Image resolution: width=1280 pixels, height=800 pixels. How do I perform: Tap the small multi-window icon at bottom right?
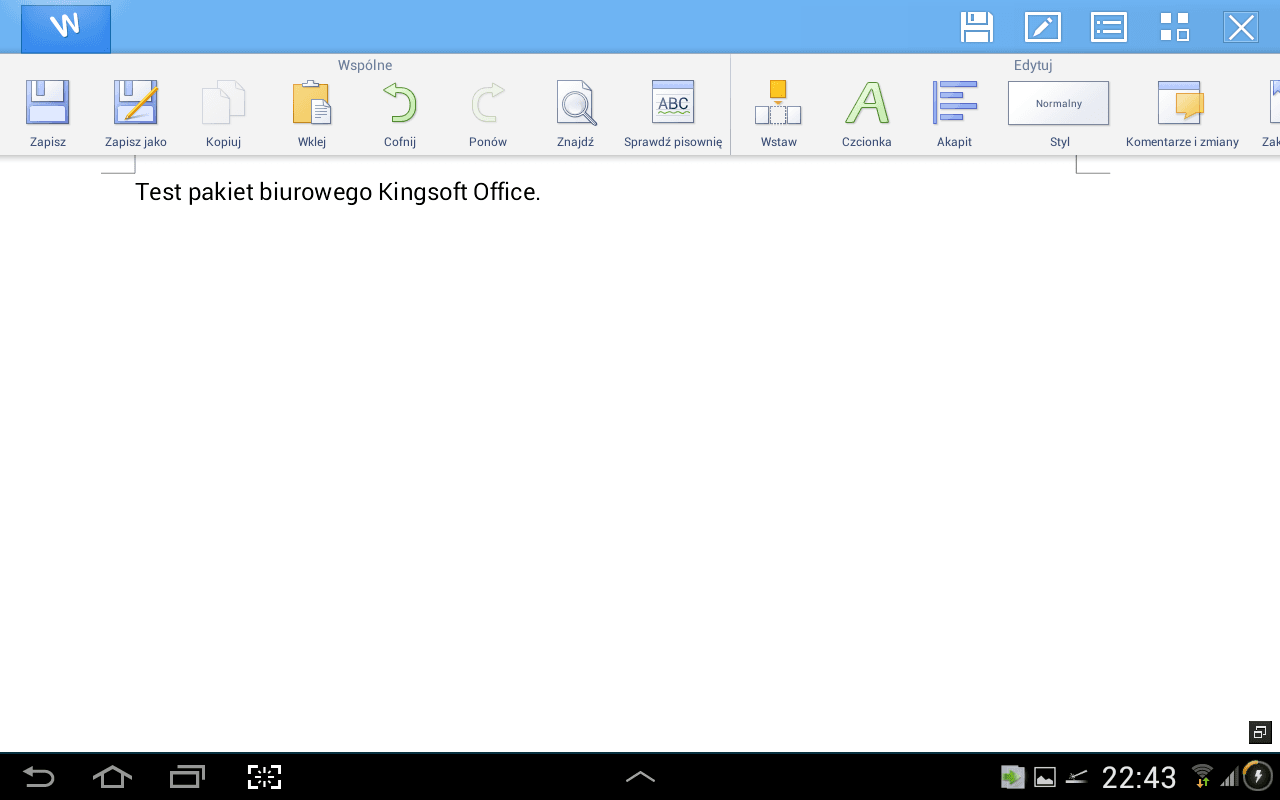coord(1260,732)
